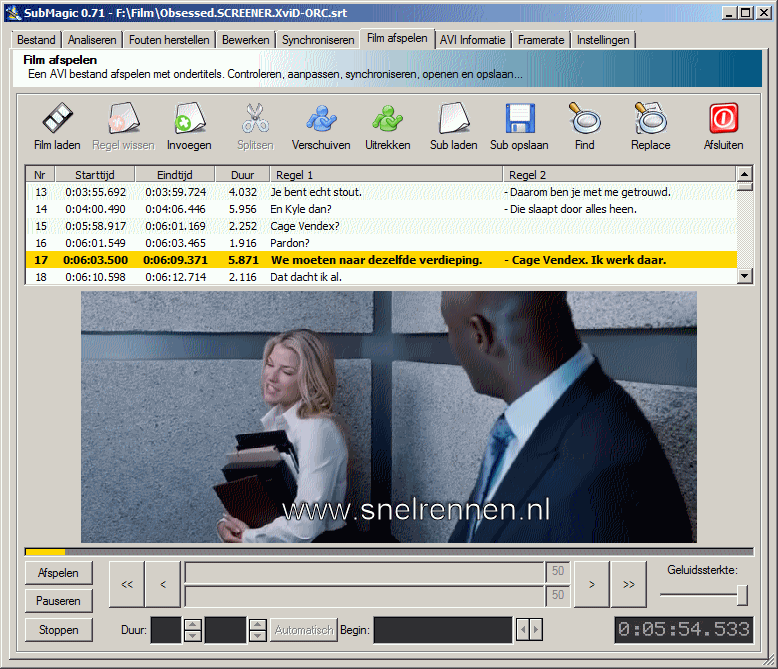Click the second Duur input box
This screenshot has width=778, height=669.
point(226,630)
